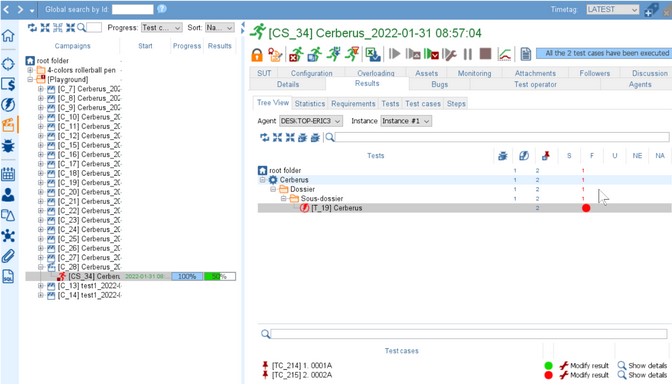Open the bug icon in left sidebar

8,146
